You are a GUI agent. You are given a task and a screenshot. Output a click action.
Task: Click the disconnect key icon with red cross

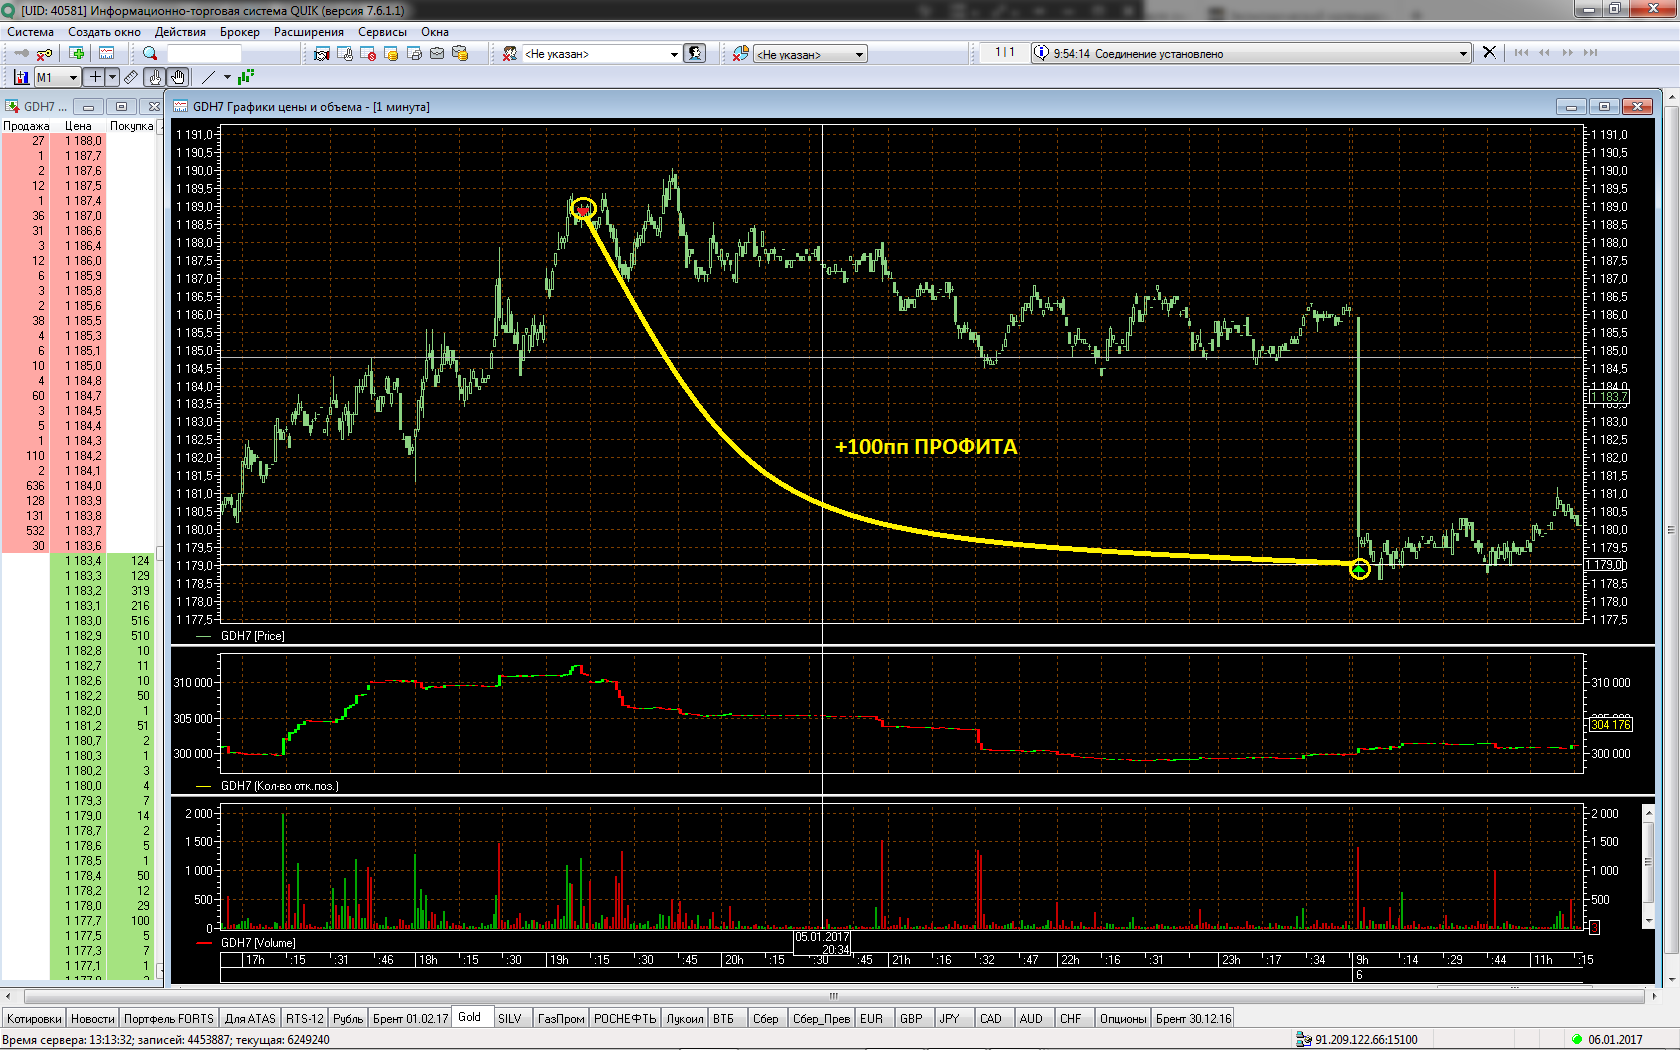pyautogui.click(x=44, y=53)
